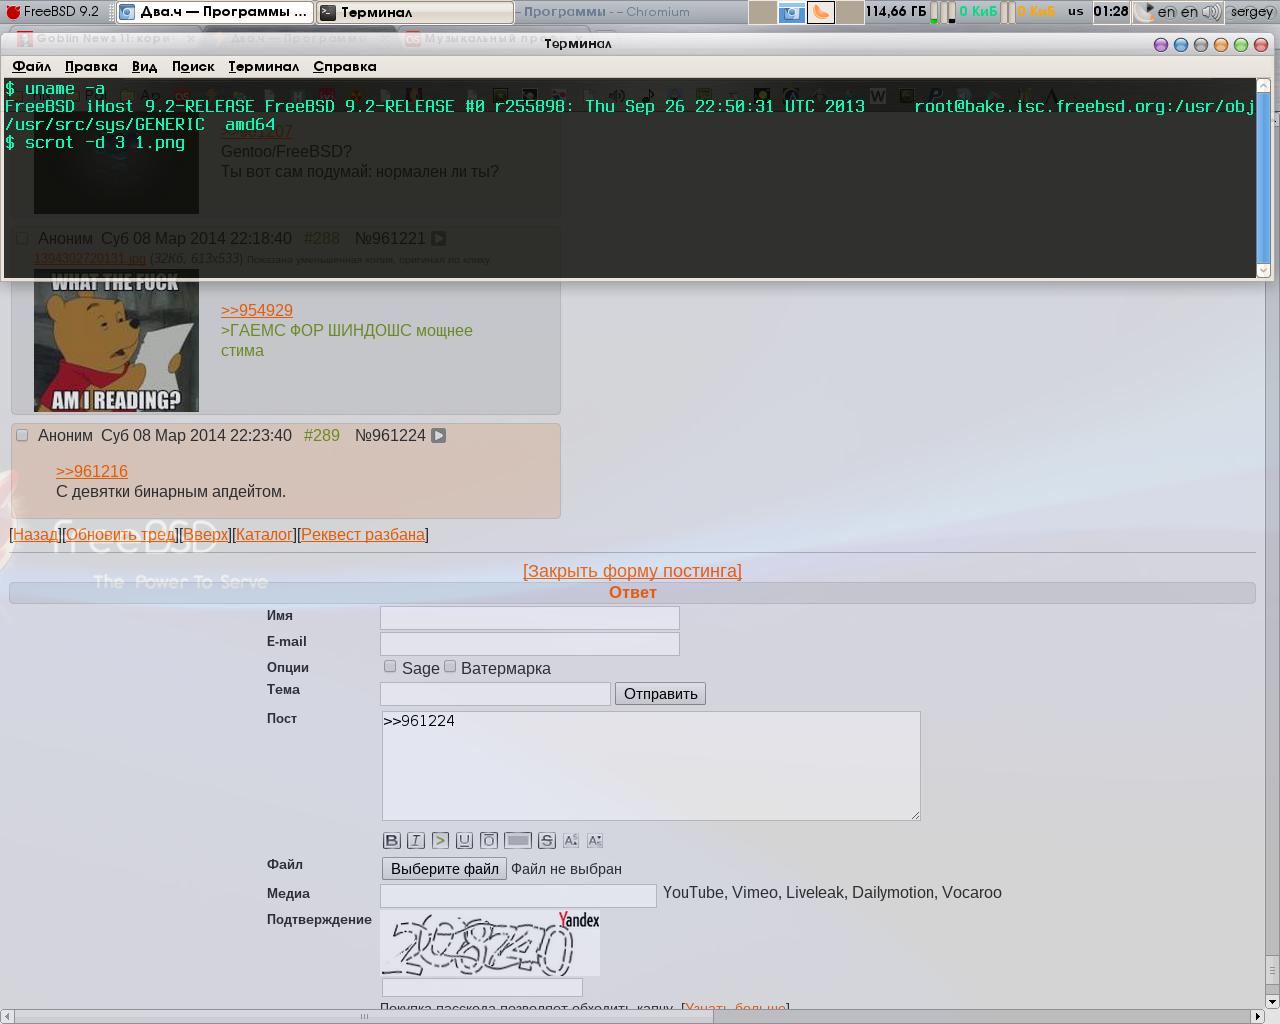
Task: Insert green quote marker in the post
Action: [440, 841]
